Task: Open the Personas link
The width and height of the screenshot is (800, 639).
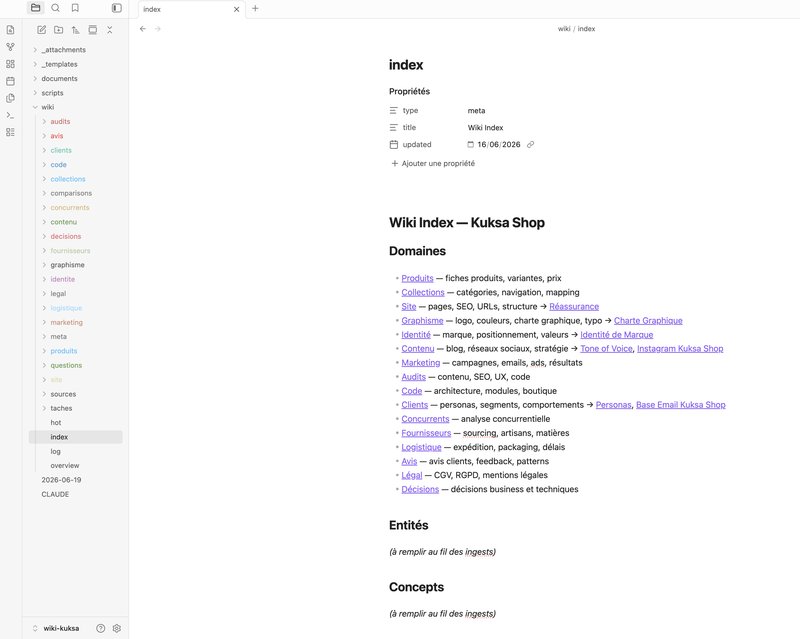Action: 613,405
